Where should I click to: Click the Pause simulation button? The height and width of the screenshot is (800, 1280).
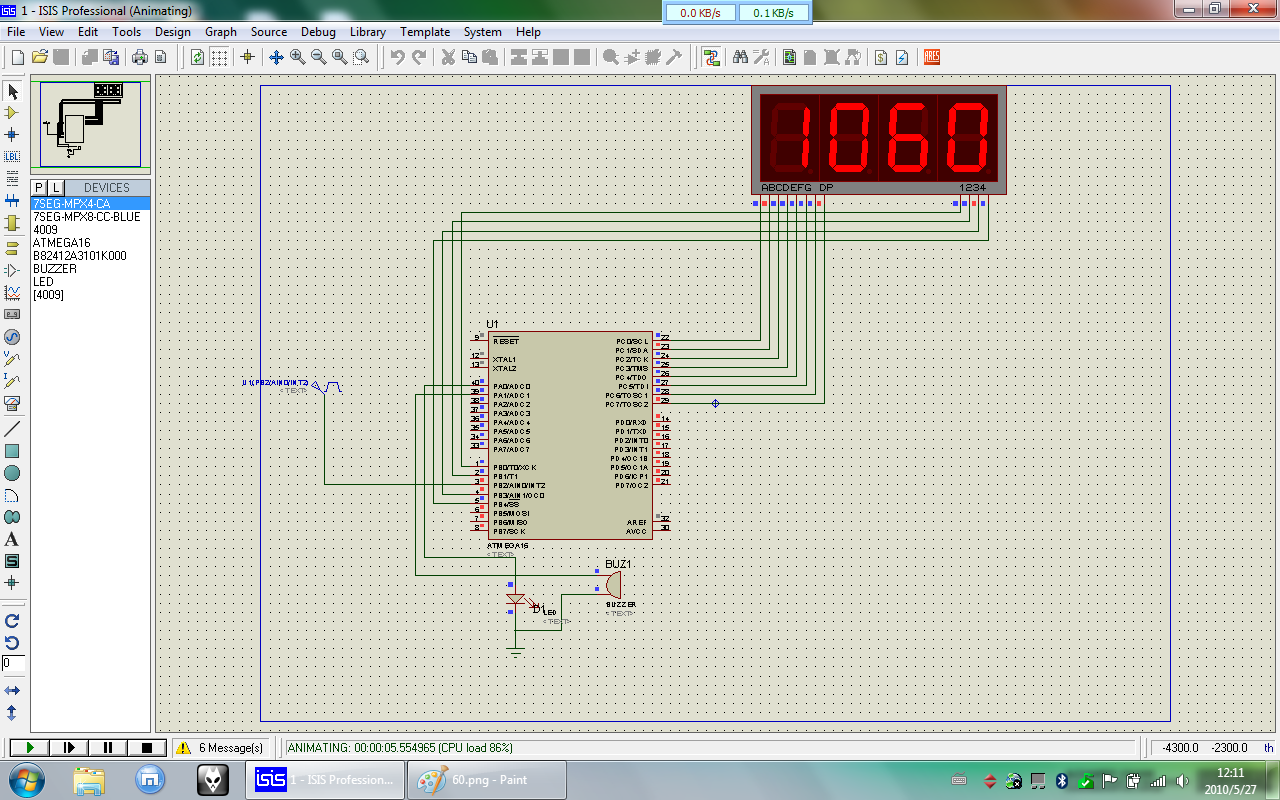point(108,747)
